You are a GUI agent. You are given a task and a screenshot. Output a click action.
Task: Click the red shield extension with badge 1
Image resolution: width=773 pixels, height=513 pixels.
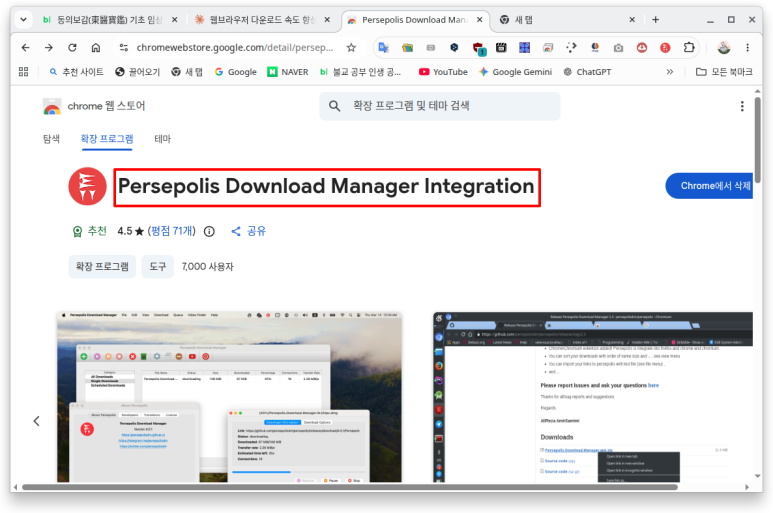(x=479, y=48)
